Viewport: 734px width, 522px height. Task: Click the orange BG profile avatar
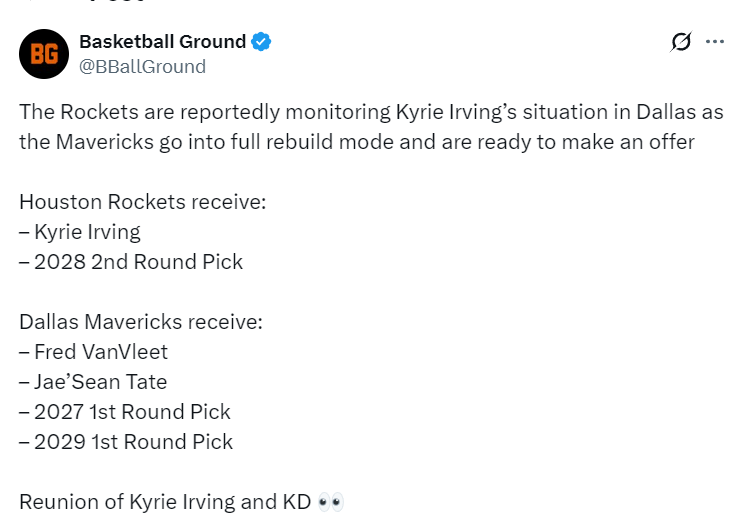coord(44,54)
